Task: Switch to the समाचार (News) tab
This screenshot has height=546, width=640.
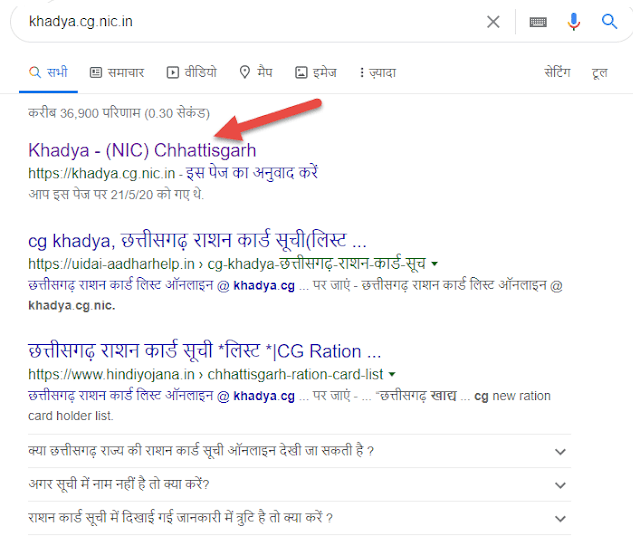Action: pyautogui.click(x=118, y=73)
